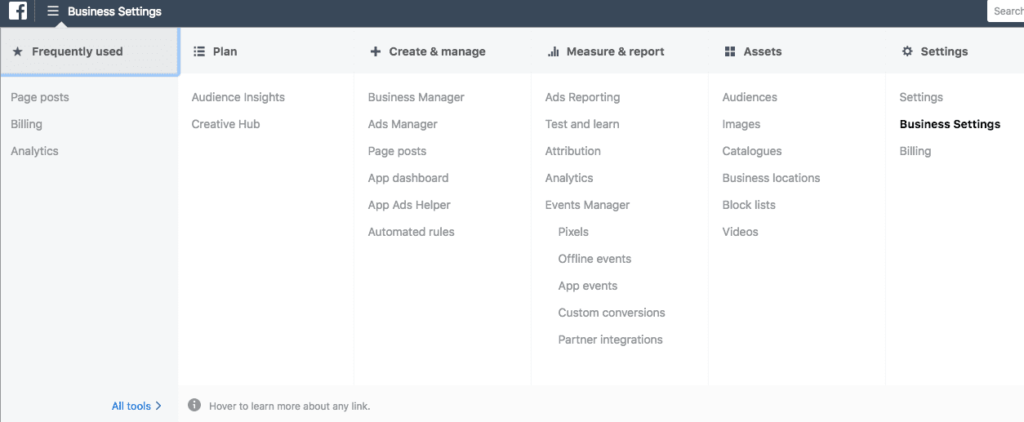Click the info icon beside hover hint
Screen dimensions: 1024x422
click(x=194, y=405)
